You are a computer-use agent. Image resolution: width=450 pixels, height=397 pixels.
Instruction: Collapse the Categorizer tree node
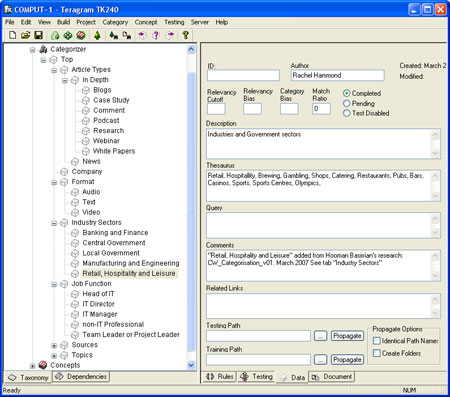coord(32,50)
